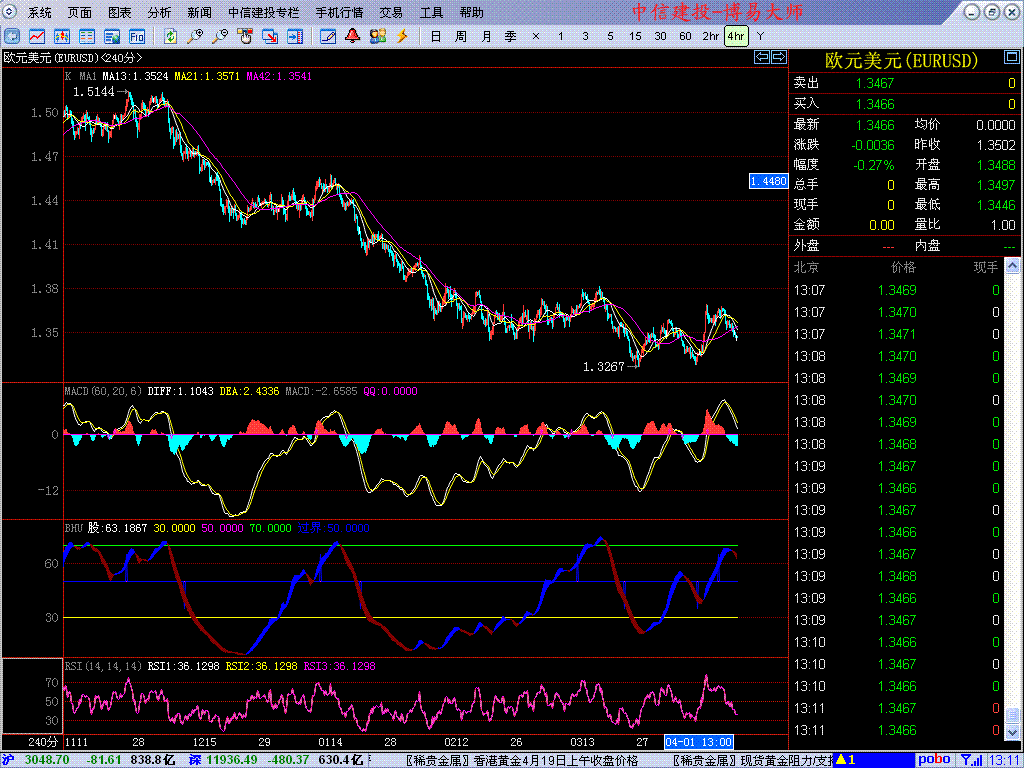The height and width of the screenshot is (768, 1024).
Task: Open the 页面 menu
Action: pos(80,12)
